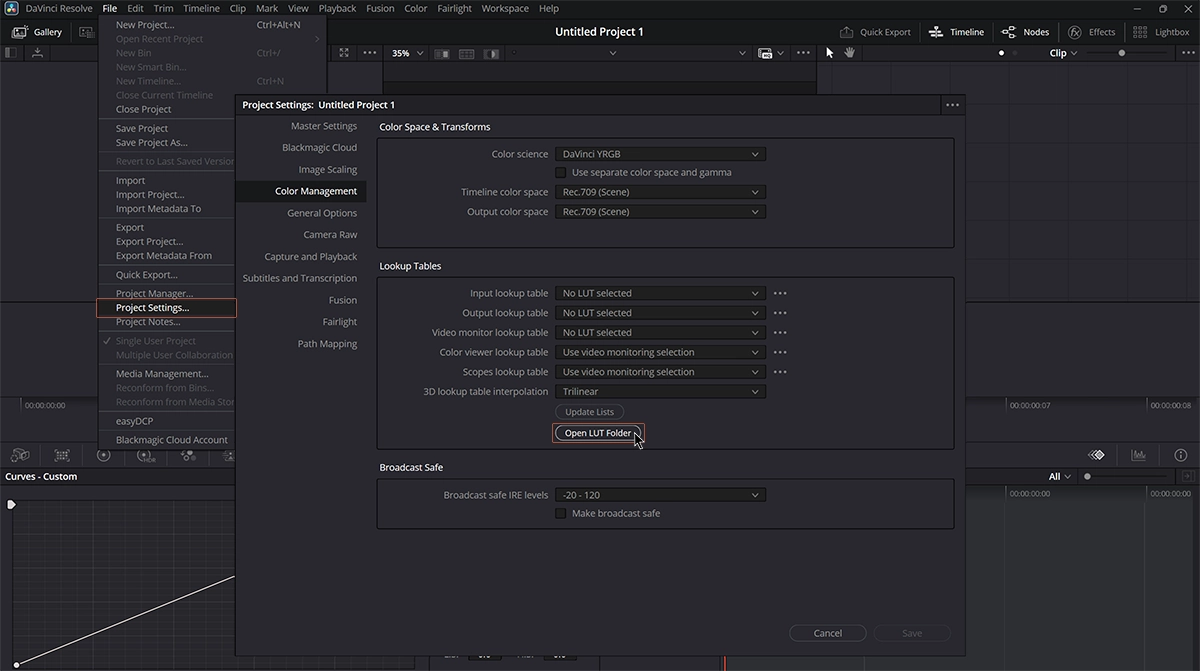Click the Save button in Project Settings
This screenshot has height=671, width=1200.
pyautogui.click(x=912, y=633)
